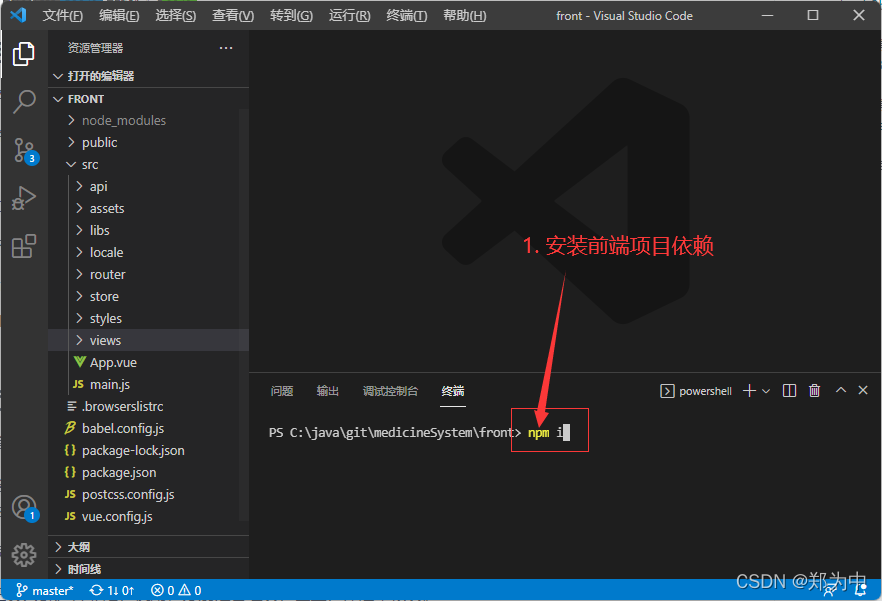Image resolution: width=882 pixels, height=601 pixels.
Task: Open vue.config.js file
Action: point(148,516)
